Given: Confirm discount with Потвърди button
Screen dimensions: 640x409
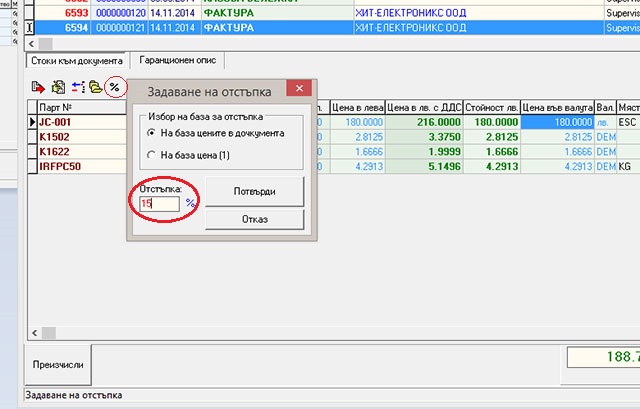Looking at the screenshot, I should click(x=255, y=191).
